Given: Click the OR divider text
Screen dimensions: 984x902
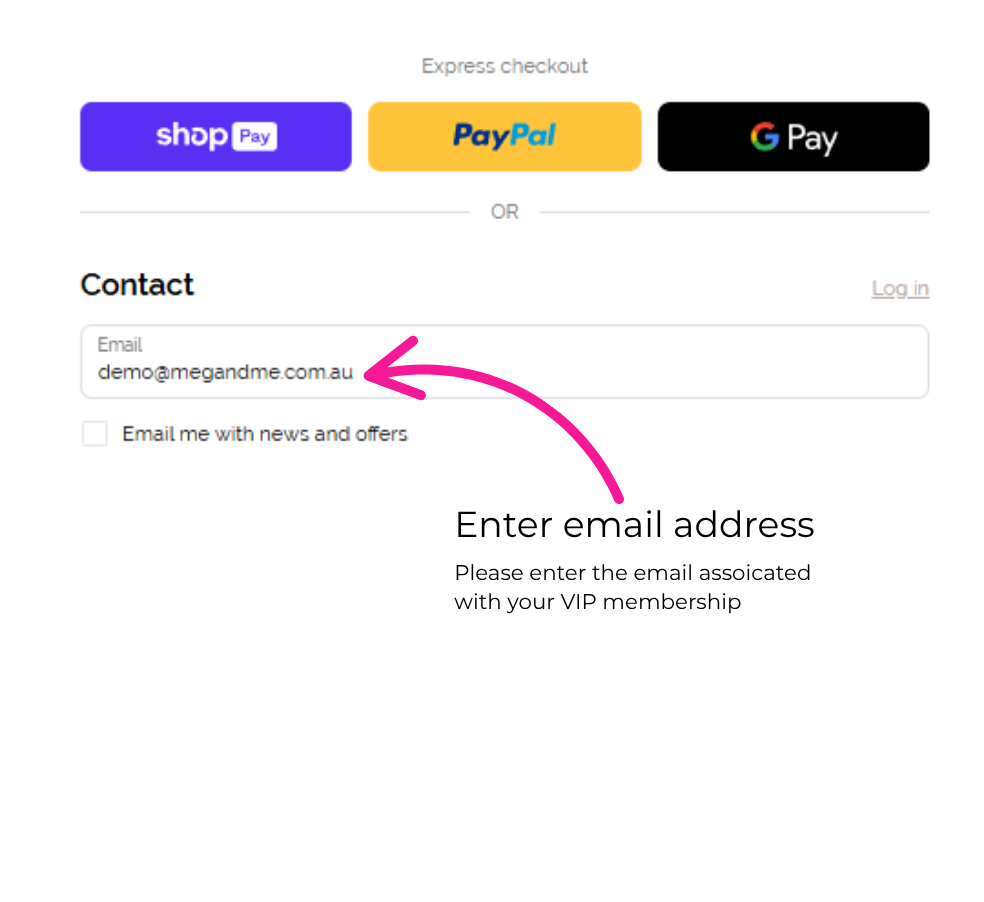Looking at the screenshot, I should tap(505, 212).
